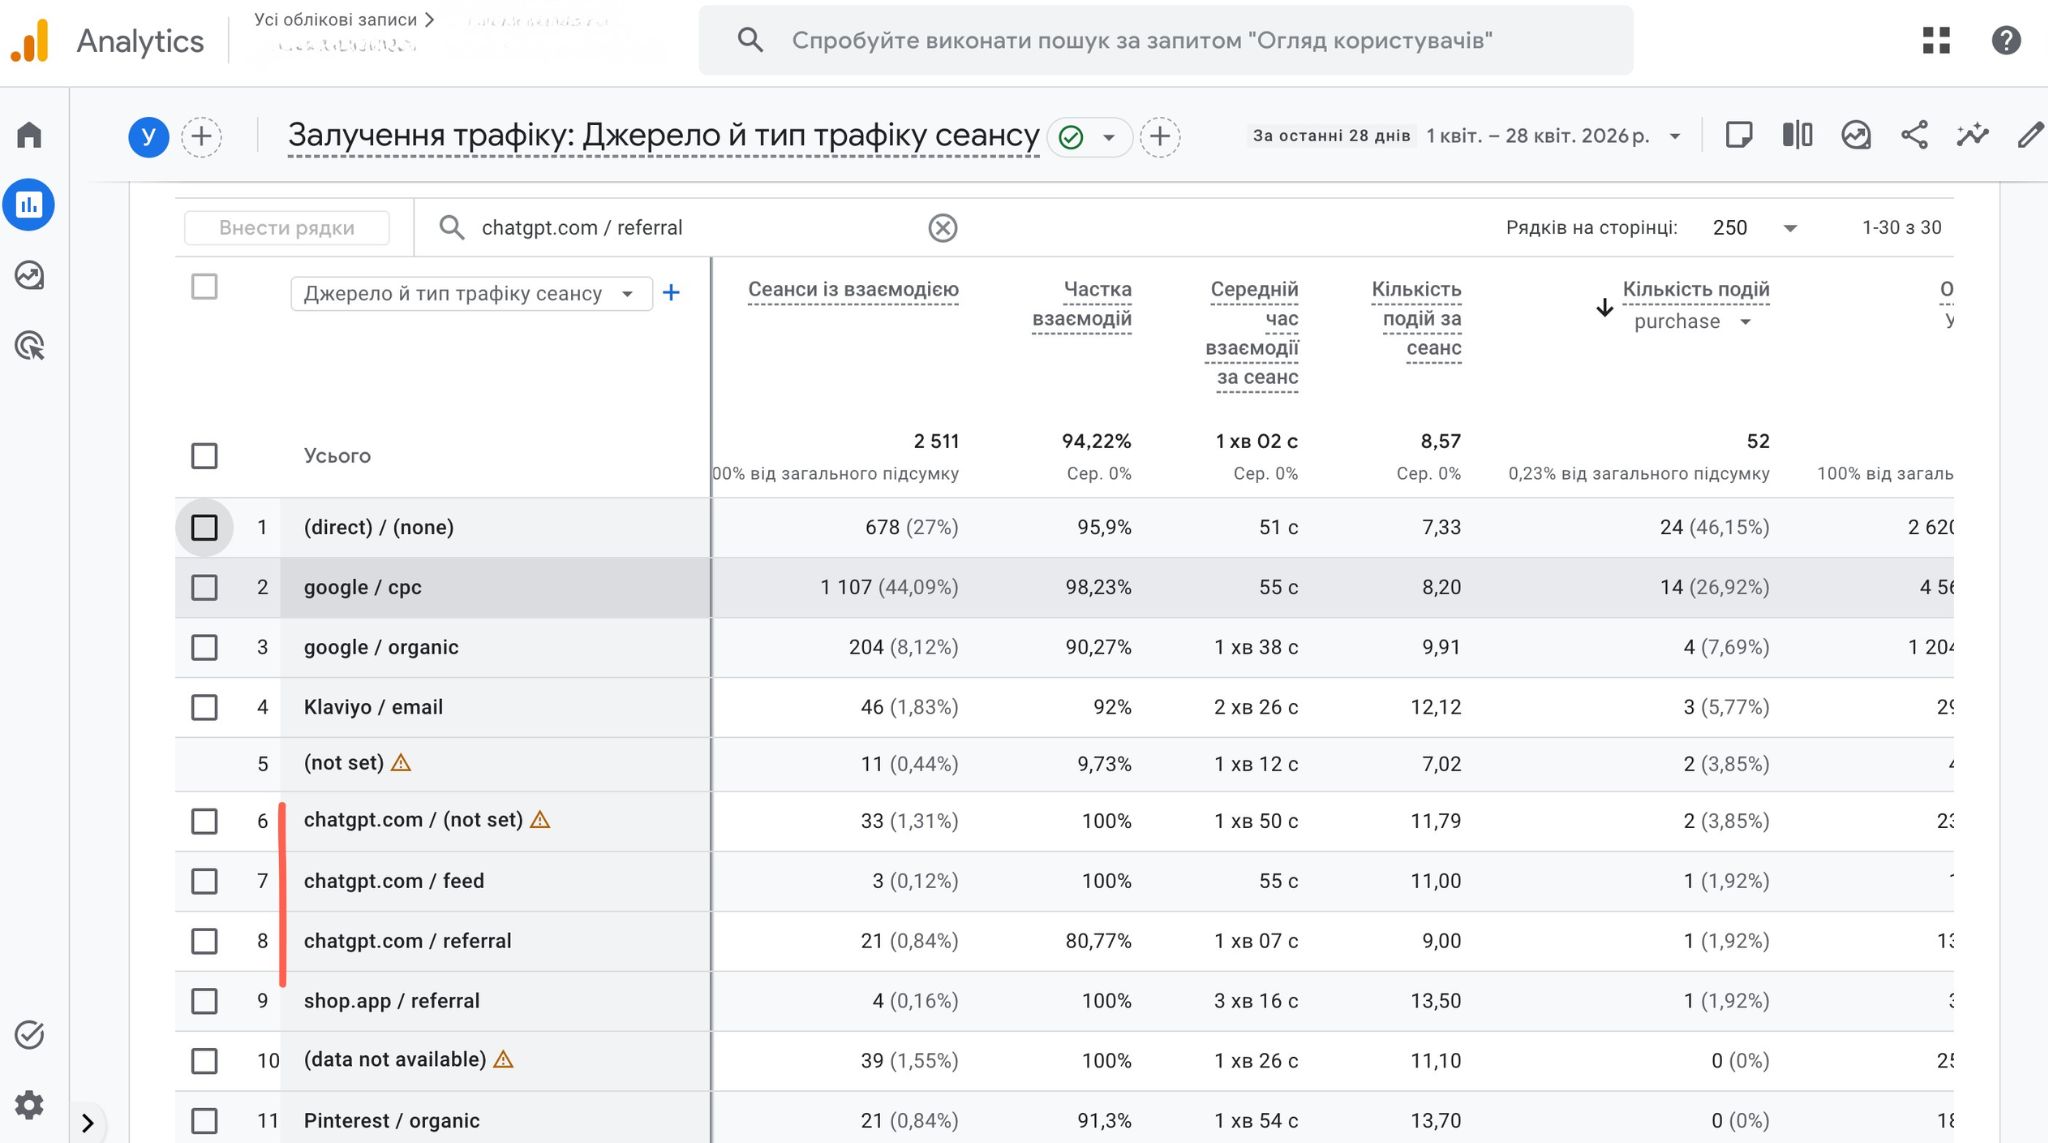Click warning icon on (data not available)
2048x1143 pixels.
coord(503,1059)
